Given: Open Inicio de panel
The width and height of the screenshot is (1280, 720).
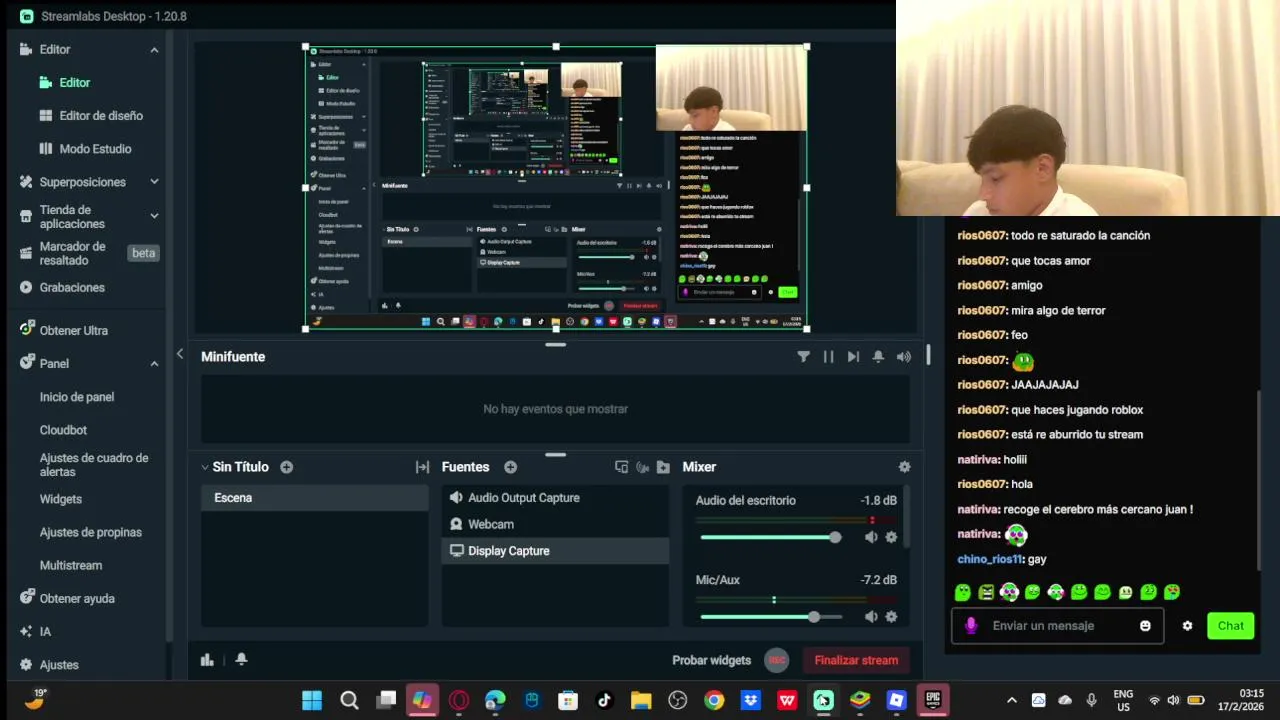Looking at the screenshot, I should (x=77, y=397).
